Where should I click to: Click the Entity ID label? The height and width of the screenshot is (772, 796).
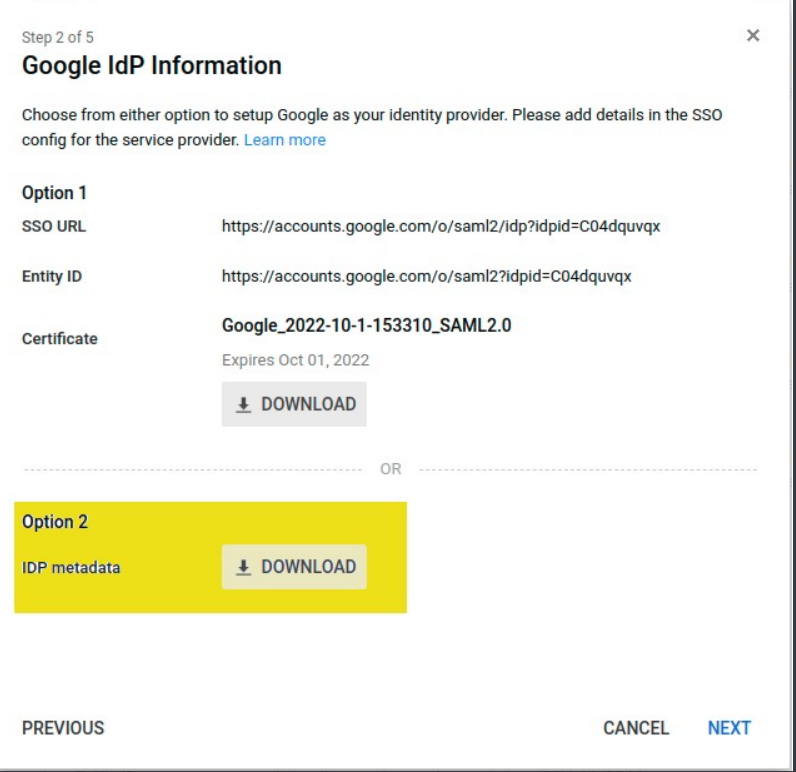pyautogui.click(x=52, y=277)
